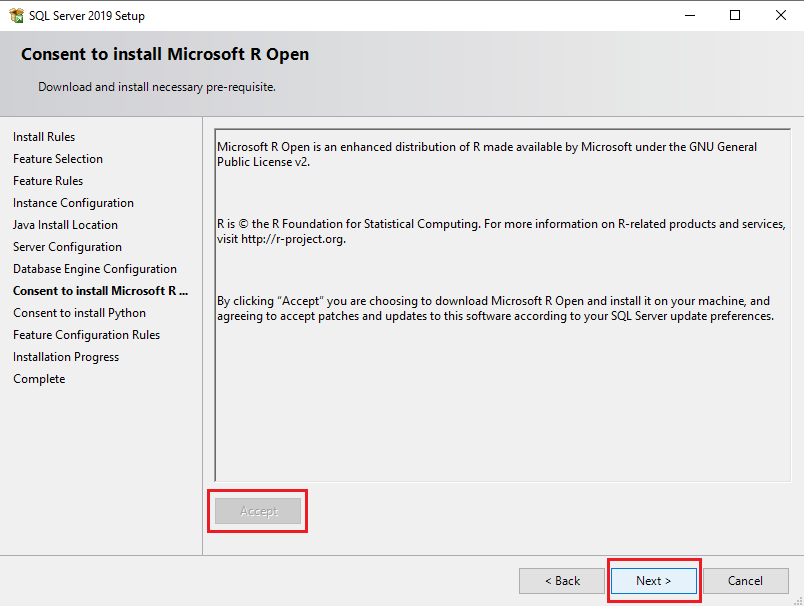804x606 pixels.
Task: Select Install Rules step in sidebar
Action: click(44, 137)
